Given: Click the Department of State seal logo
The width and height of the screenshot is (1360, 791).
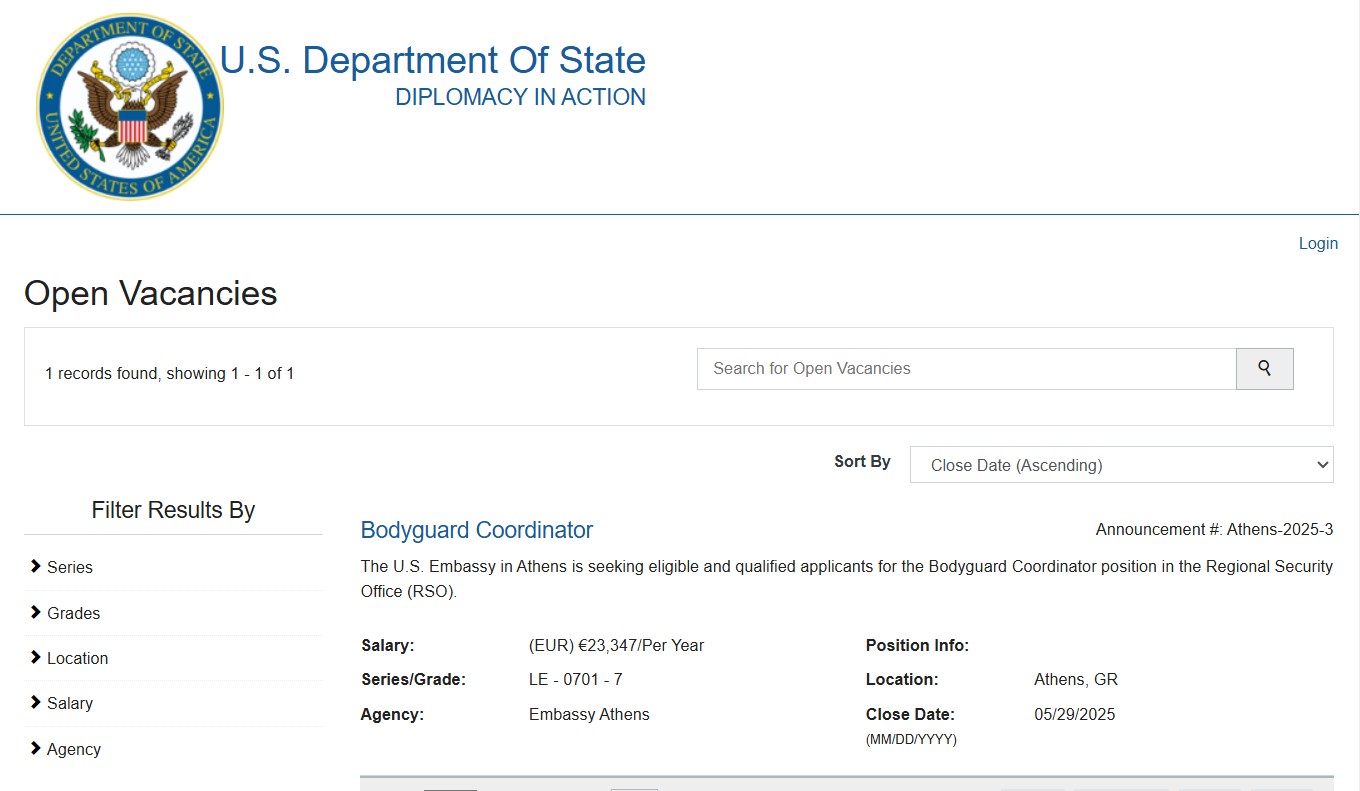Looking at the screenshot, I should click(129, 106).
